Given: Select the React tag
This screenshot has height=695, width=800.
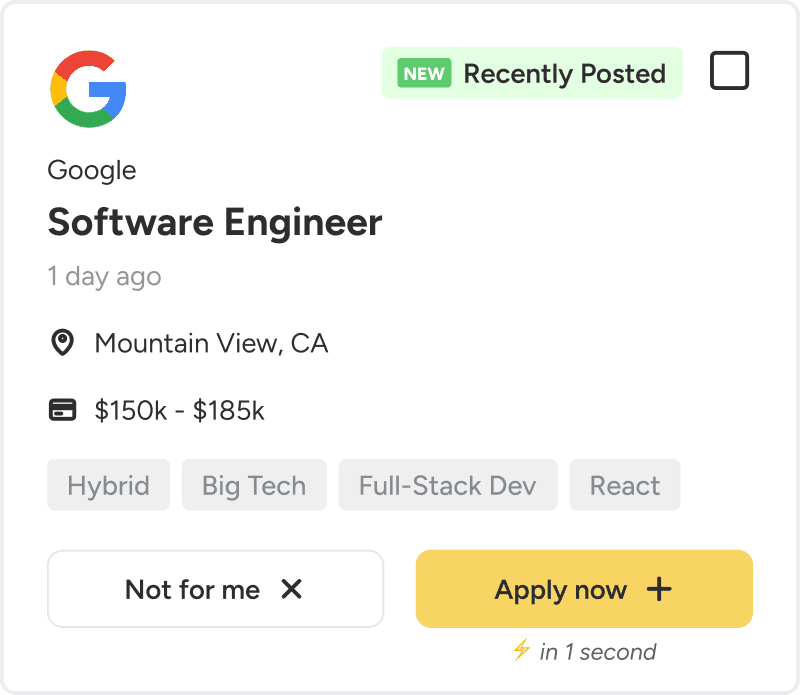Looking at the screenshot, I should point(625,486).
